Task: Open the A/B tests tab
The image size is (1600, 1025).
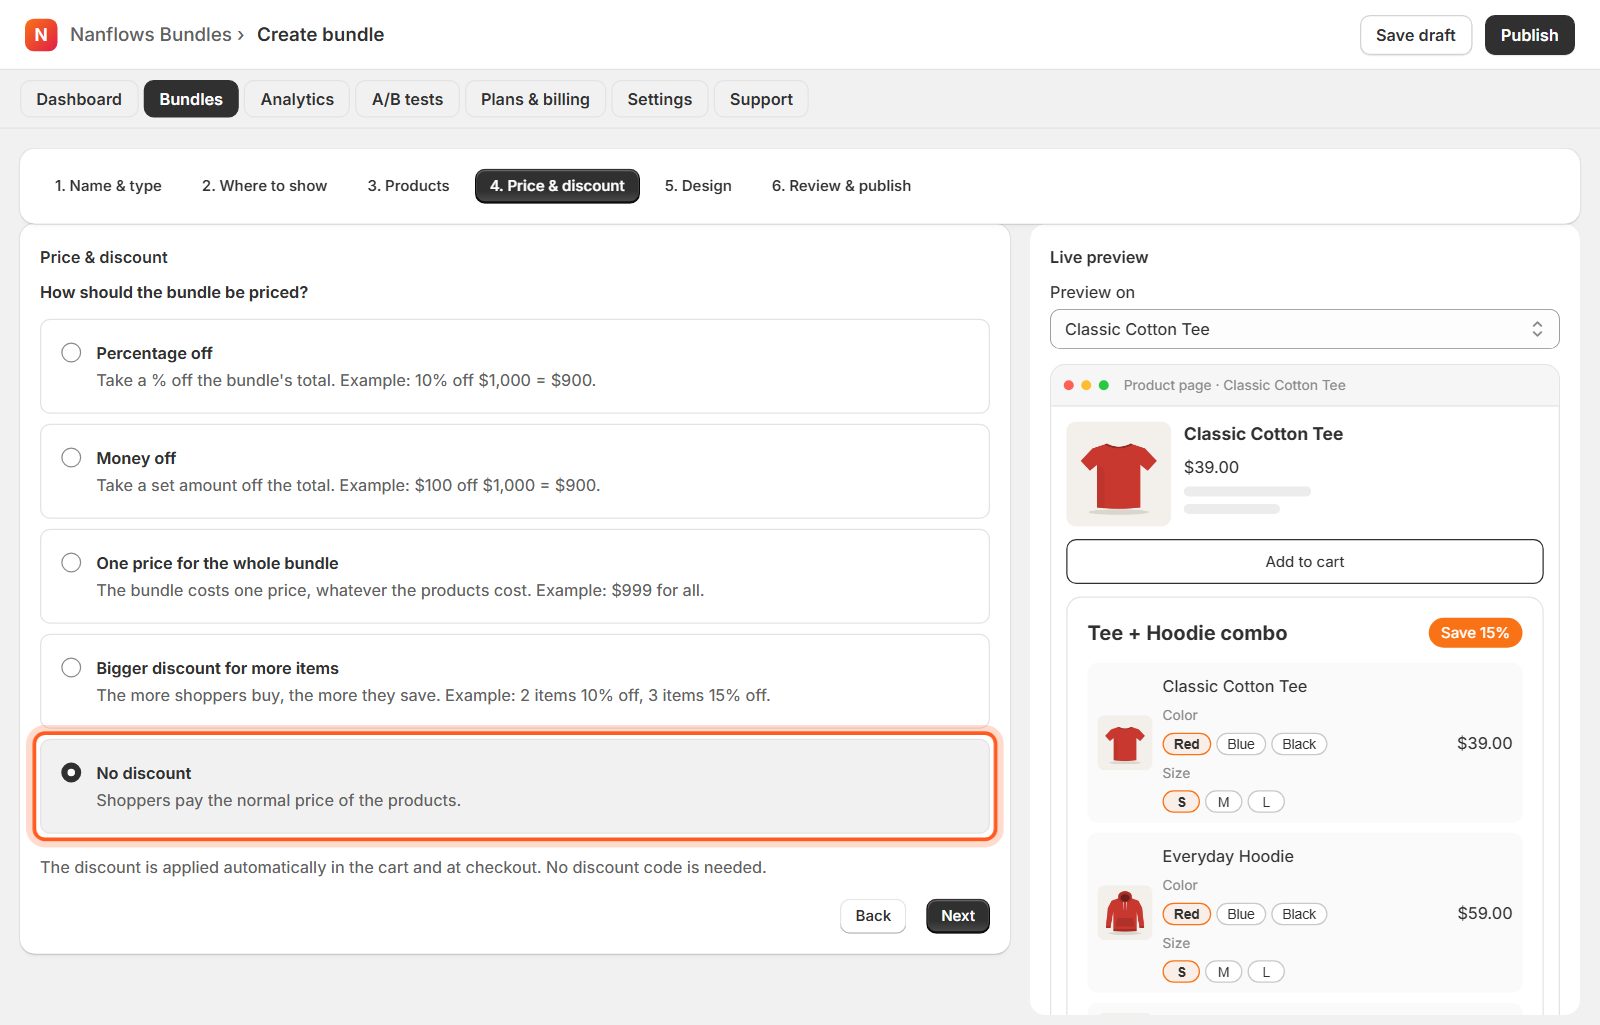Action: coord(407,99)
